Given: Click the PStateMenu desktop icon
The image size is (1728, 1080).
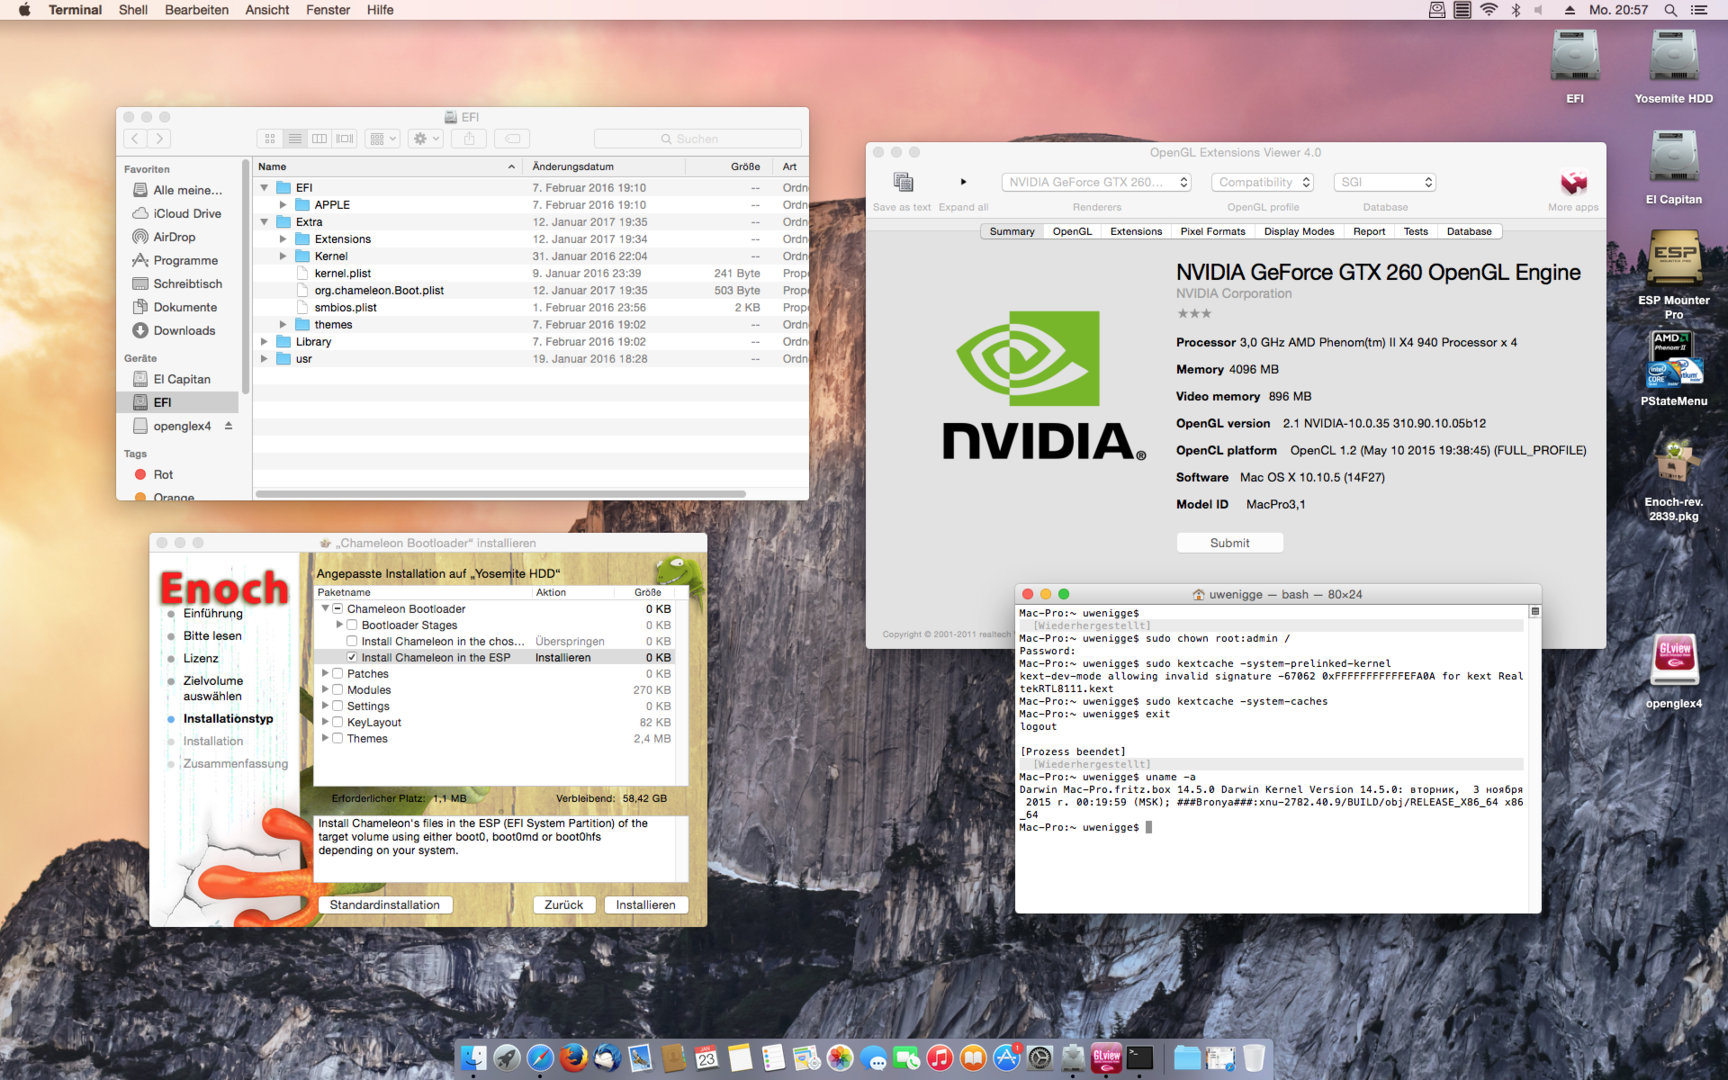Looking at the screenshot, I should pos(1673,362).
